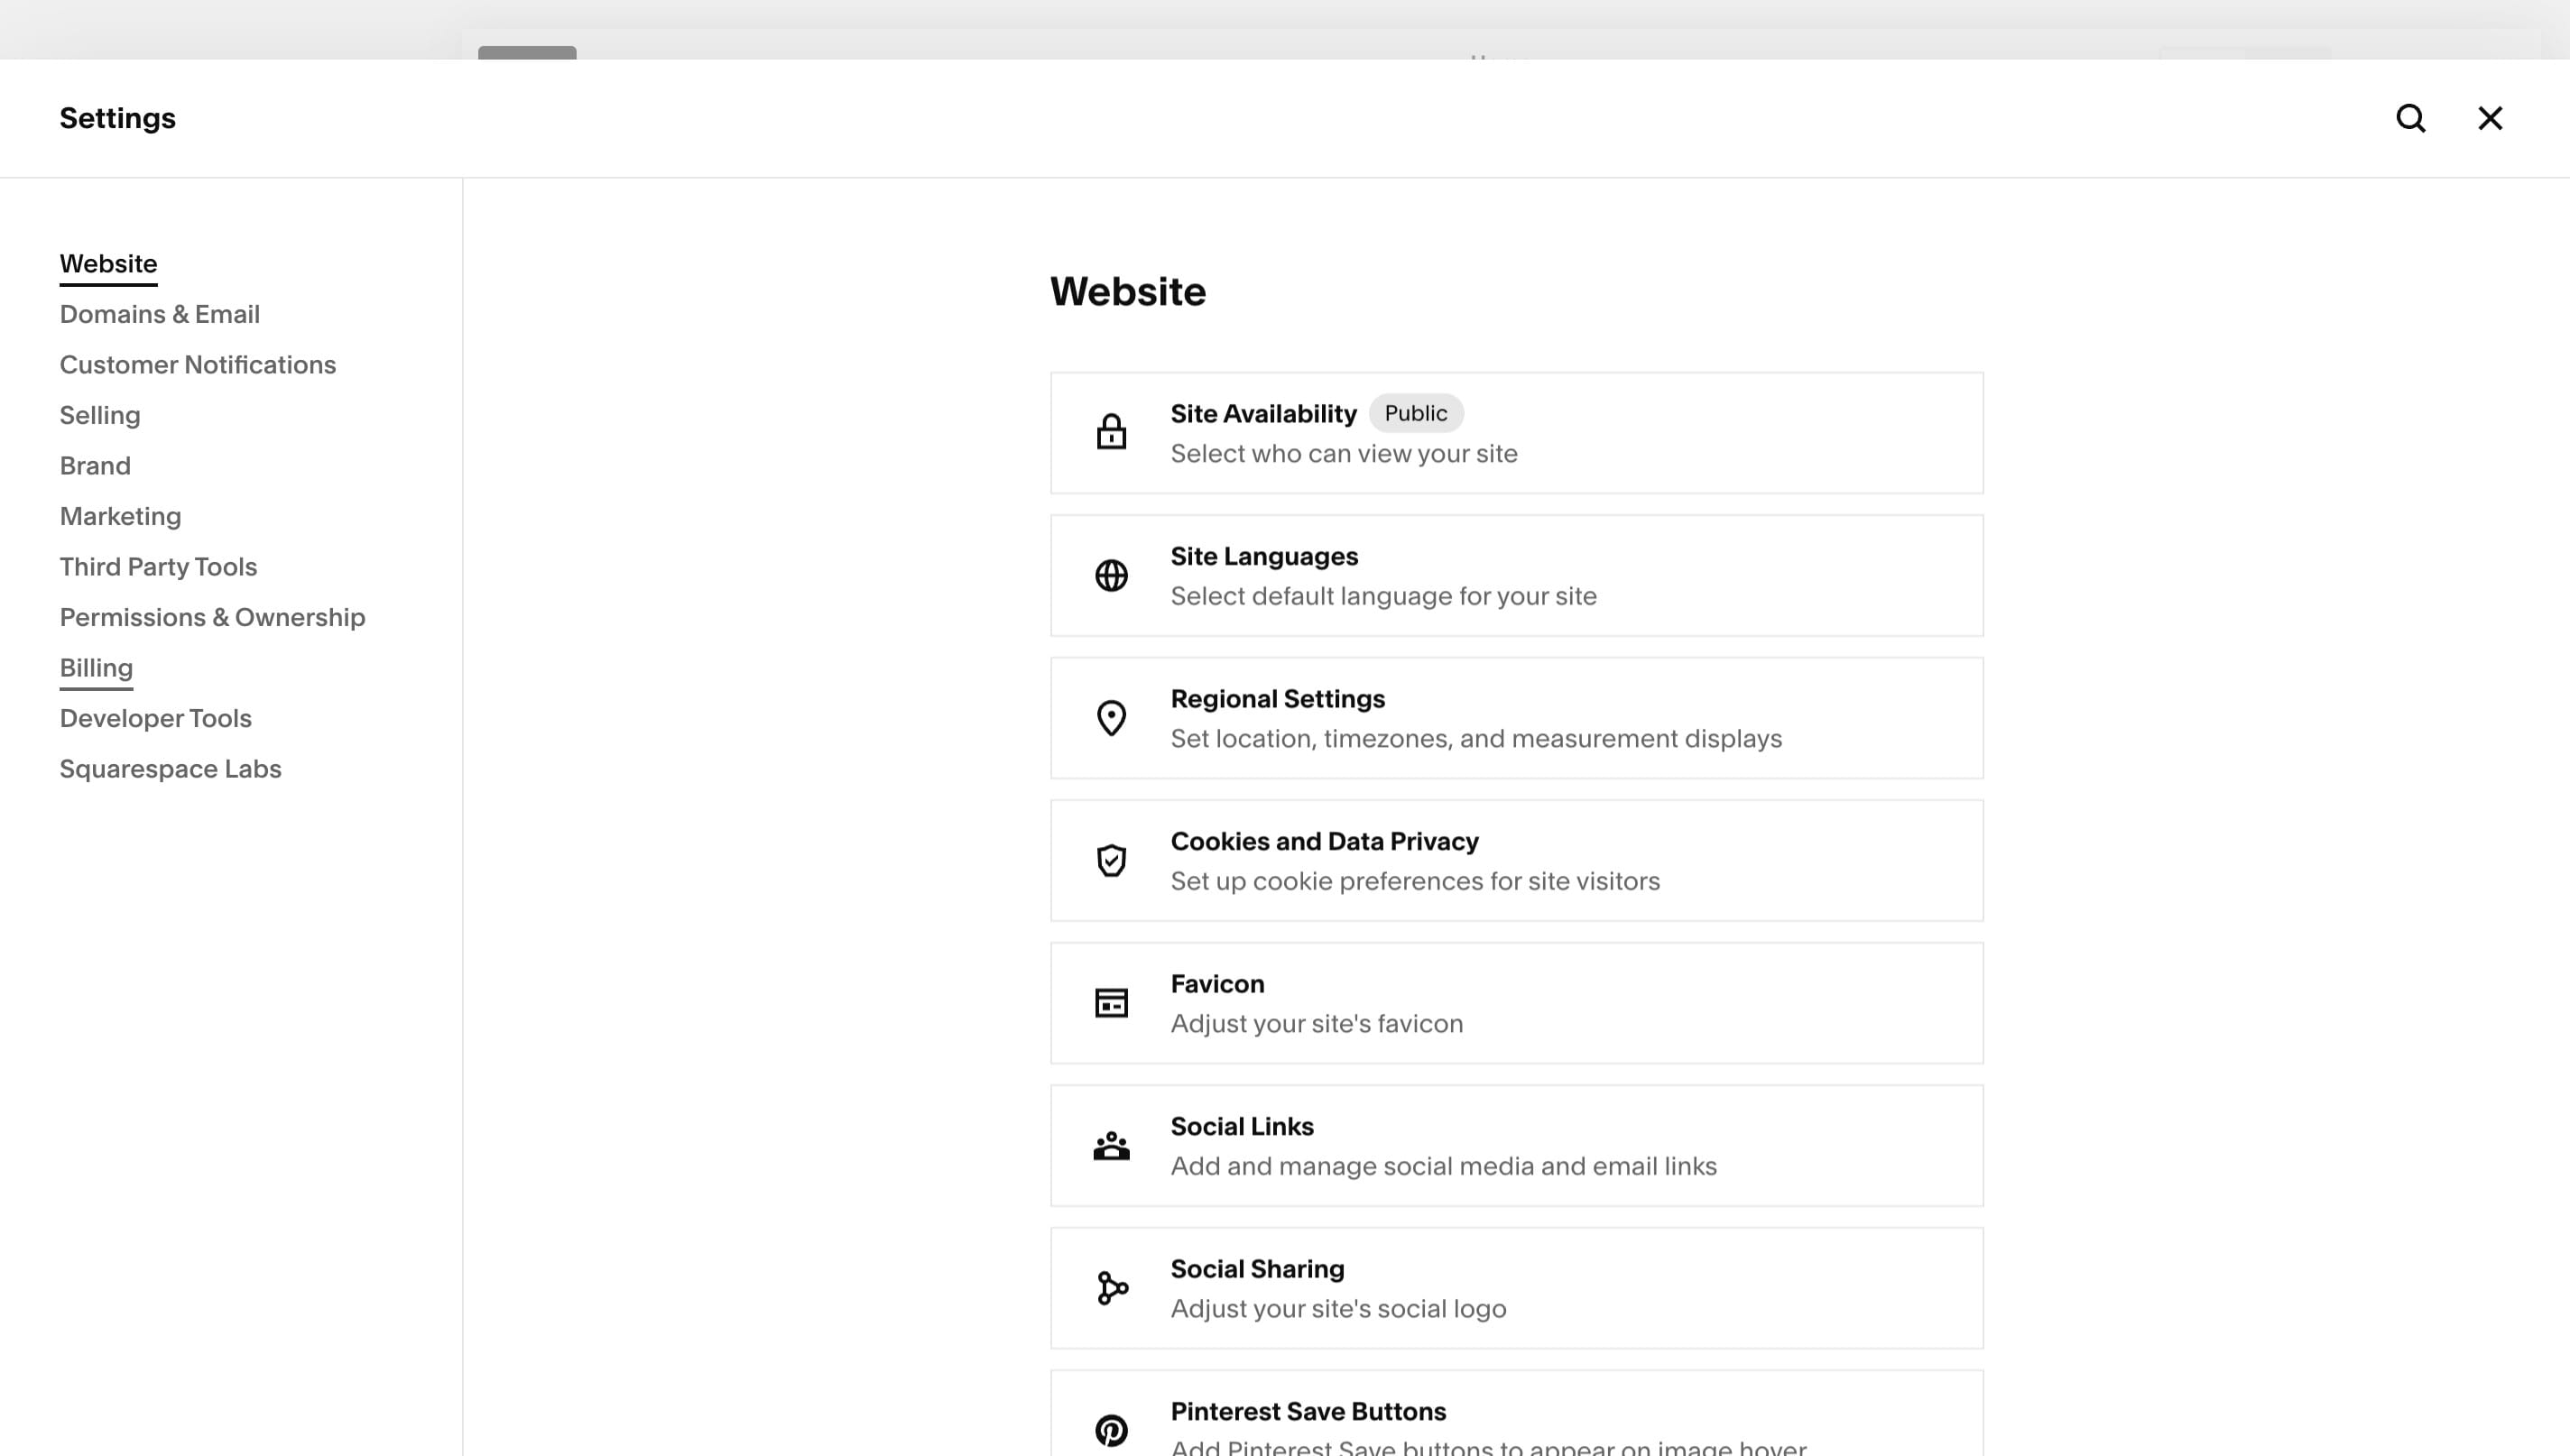Click the browser window icon for Favicon
The height and width of the screenshot is (1456, 2570).
point(1111,1003)
